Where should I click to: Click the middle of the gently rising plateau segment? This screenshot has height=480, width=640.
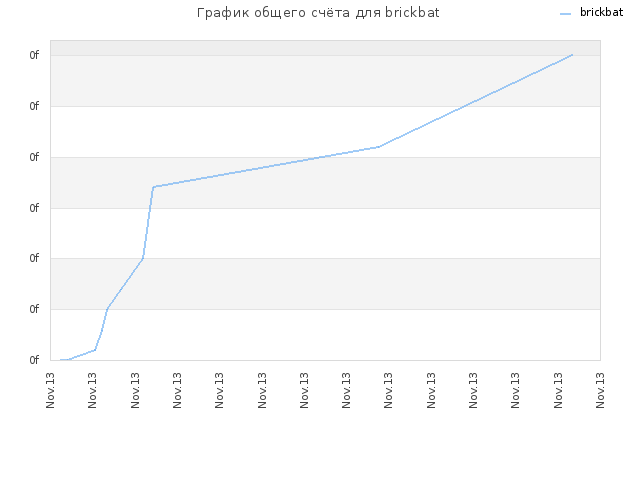point(266,167)
